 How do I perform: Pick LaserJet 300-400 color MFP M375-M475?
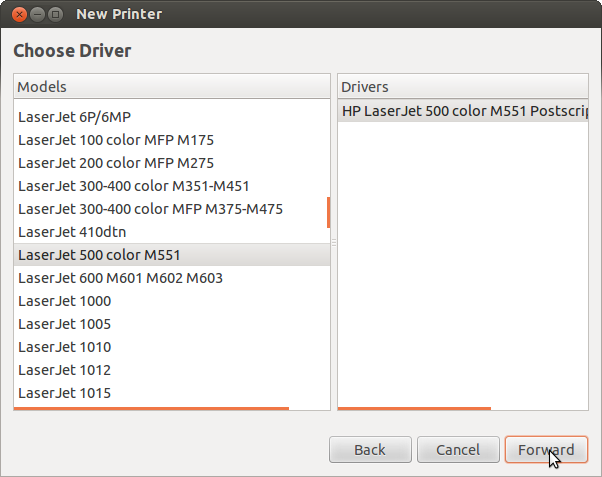pos(150,209)
